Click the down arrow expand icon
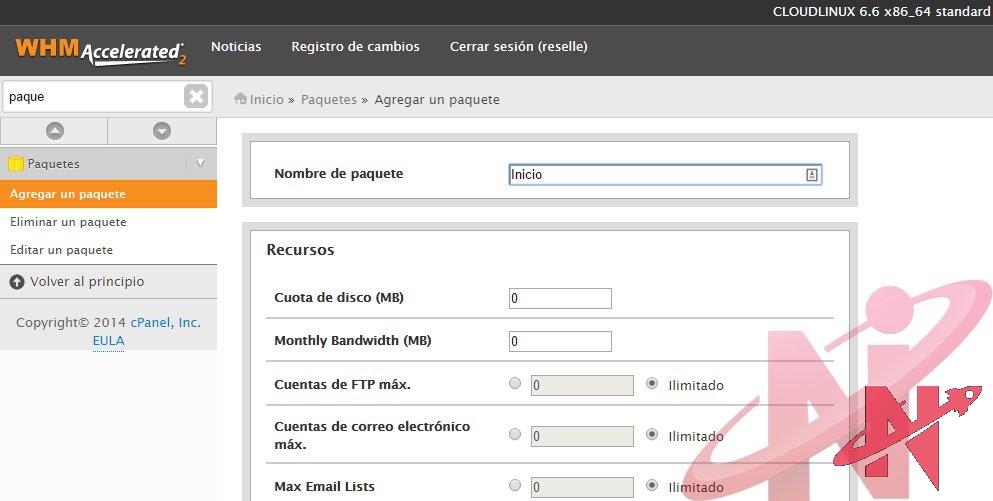The width and height of the screenshot is (993, 501). [162, 131]
